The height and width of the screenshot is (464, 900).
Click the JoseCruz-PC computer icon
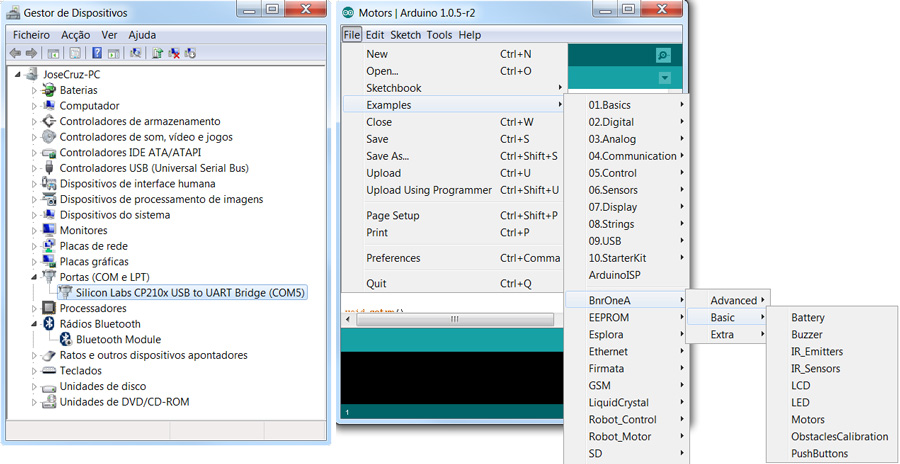coord(33,75)
